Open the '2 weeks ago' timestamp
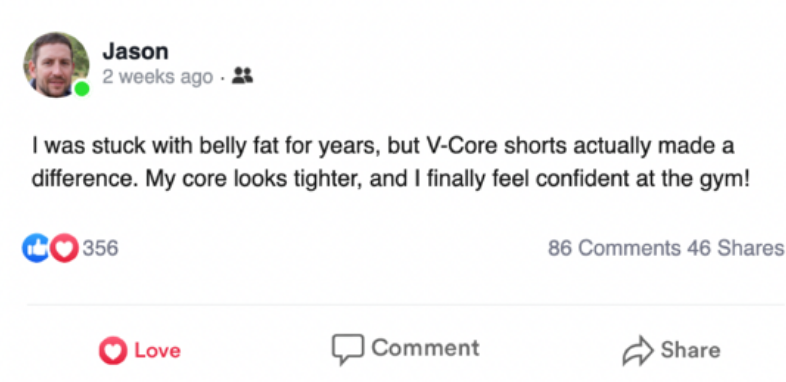 point(157,77)
